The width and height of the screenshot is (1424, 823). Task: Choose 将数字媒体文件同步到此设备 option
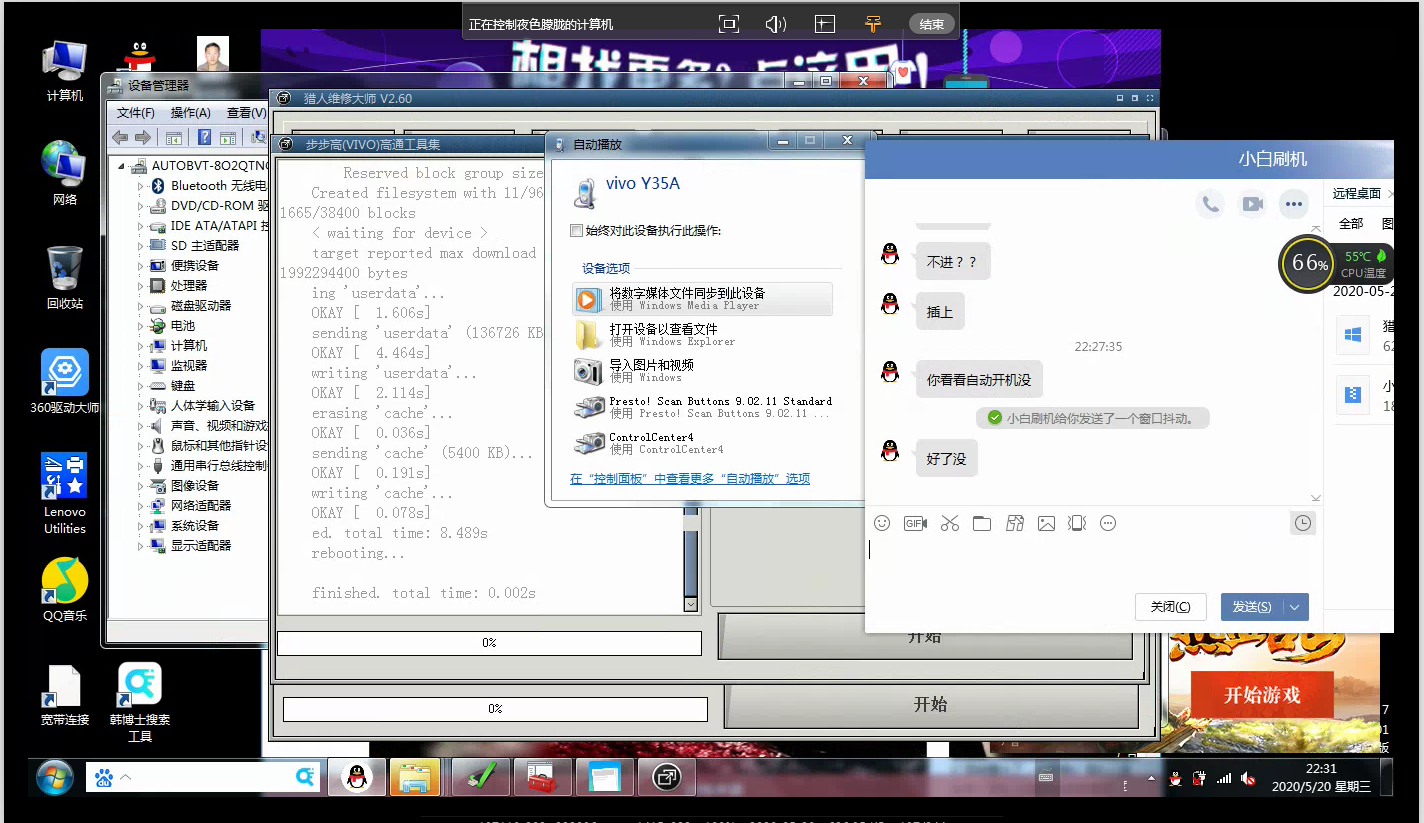(702, 298)
